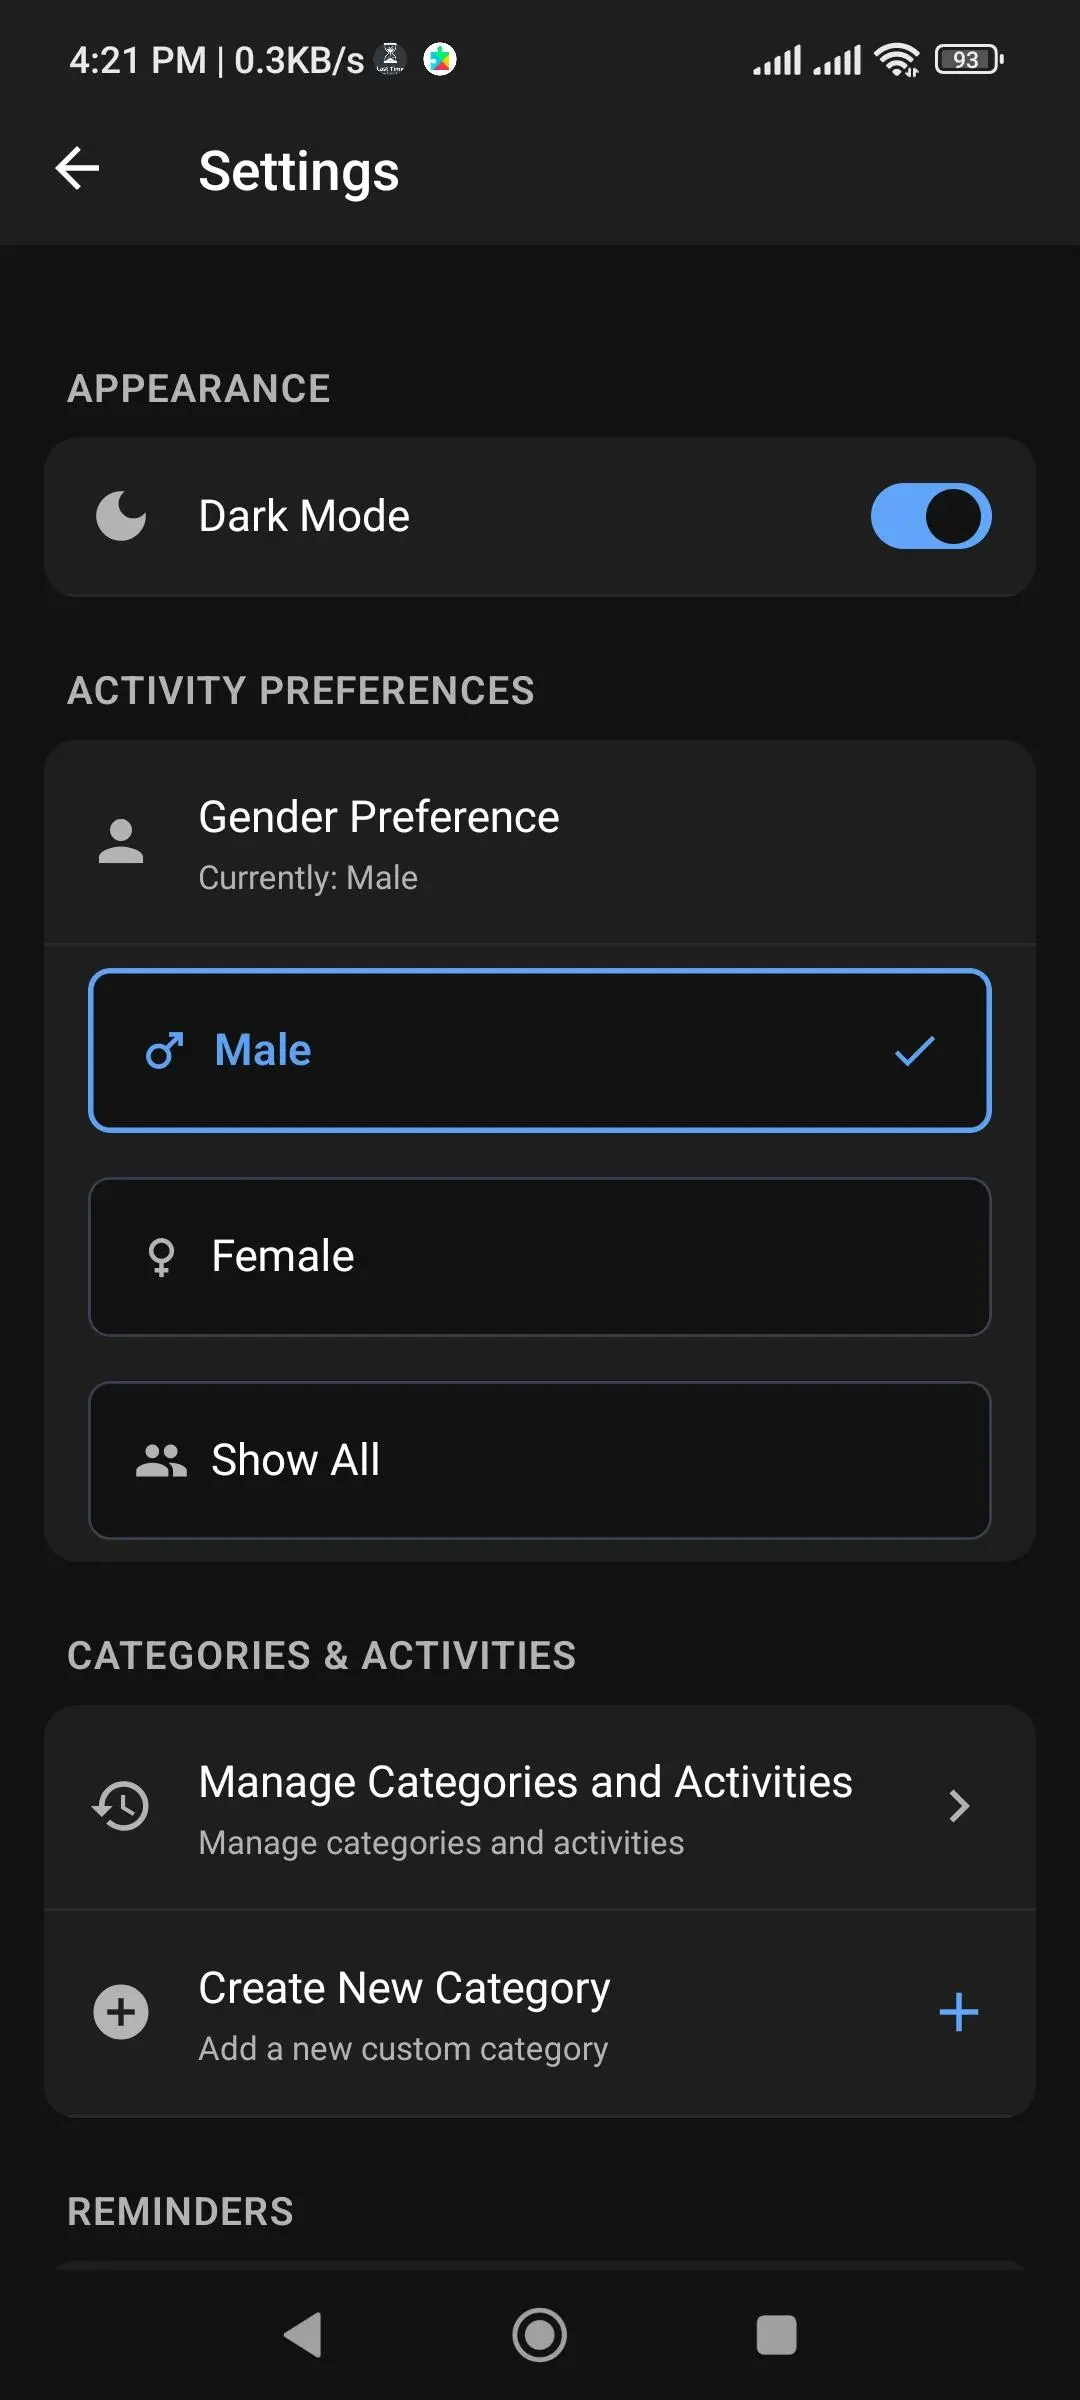Tap the CATEGORIES & ACTIVITIES section header
This screenshot has width=1080, height=2400.
[321, 1655]
